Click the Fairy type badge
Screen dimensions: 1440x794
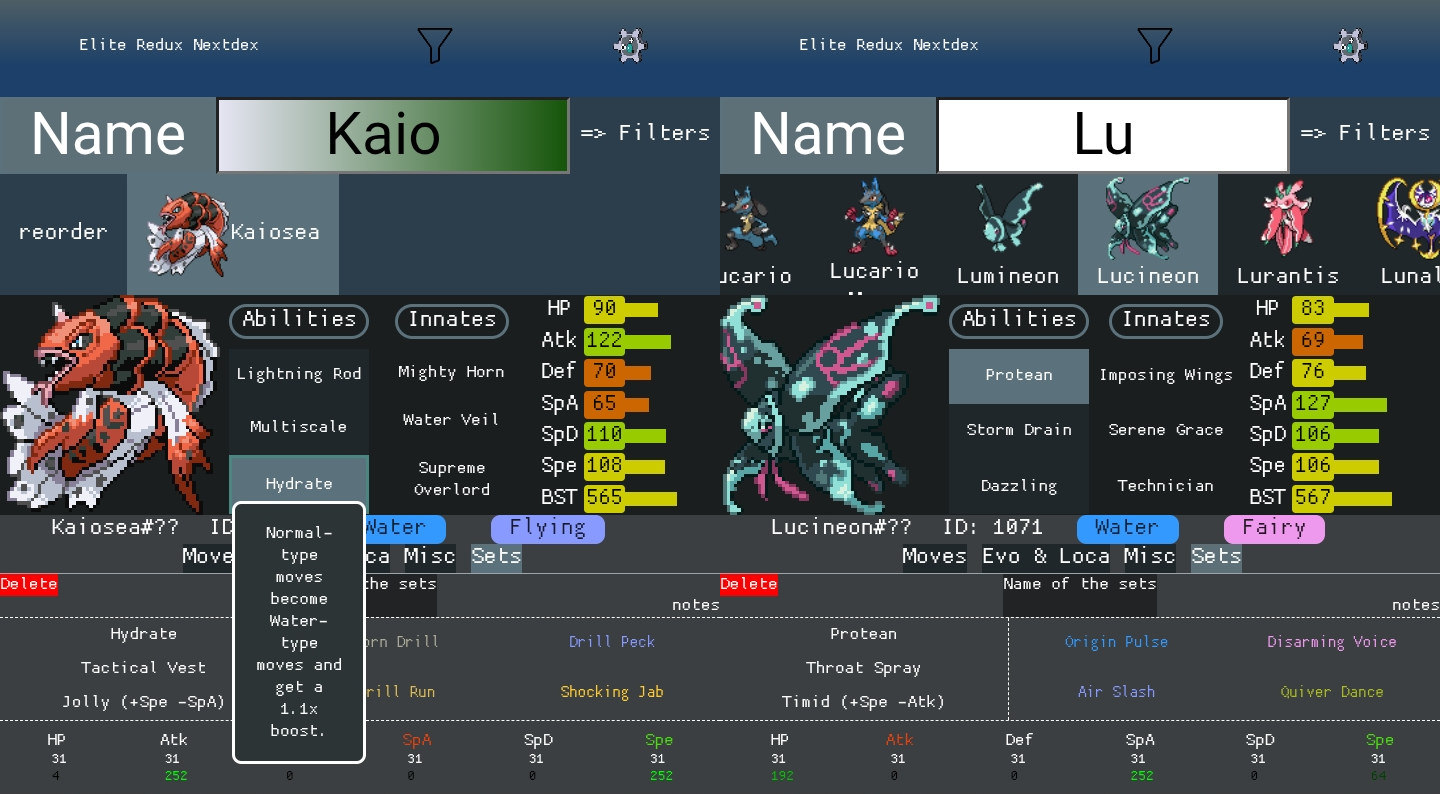1273,528
